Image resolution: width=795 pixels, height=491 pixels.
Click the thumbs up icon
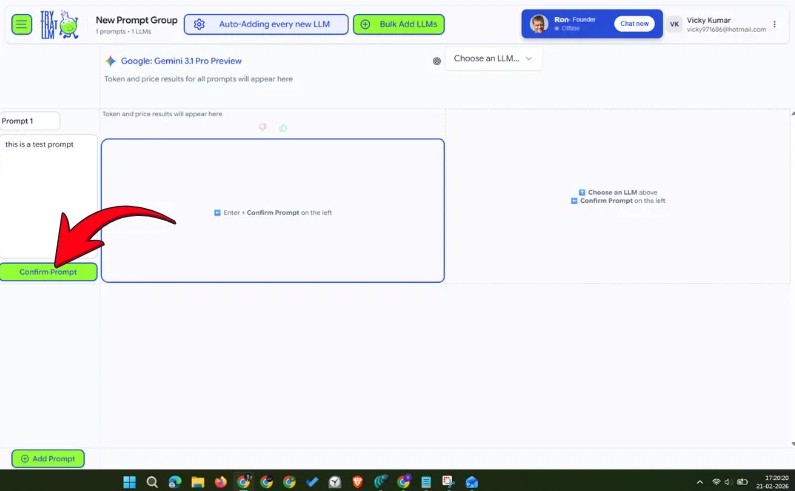283,127
